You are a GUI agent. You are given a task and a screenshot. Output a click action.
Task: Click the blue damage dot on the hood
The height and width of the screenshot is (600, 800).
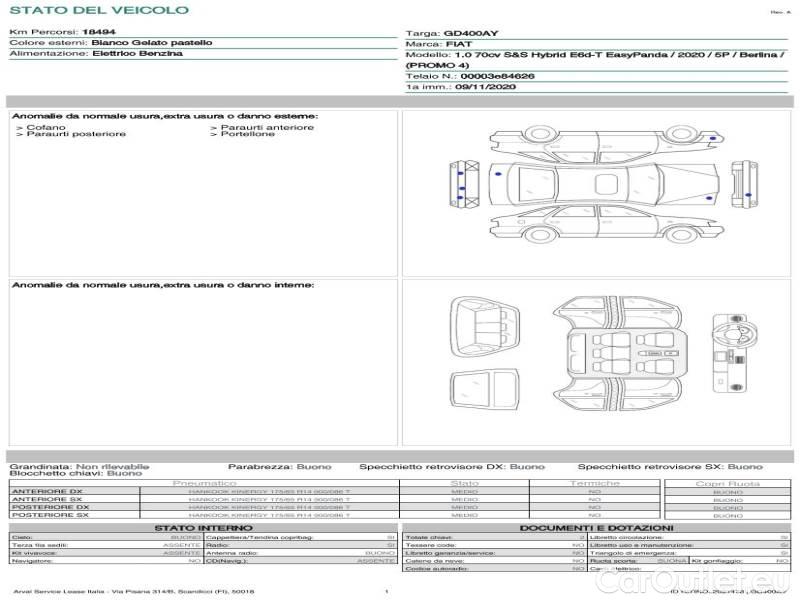coord(709,197)
